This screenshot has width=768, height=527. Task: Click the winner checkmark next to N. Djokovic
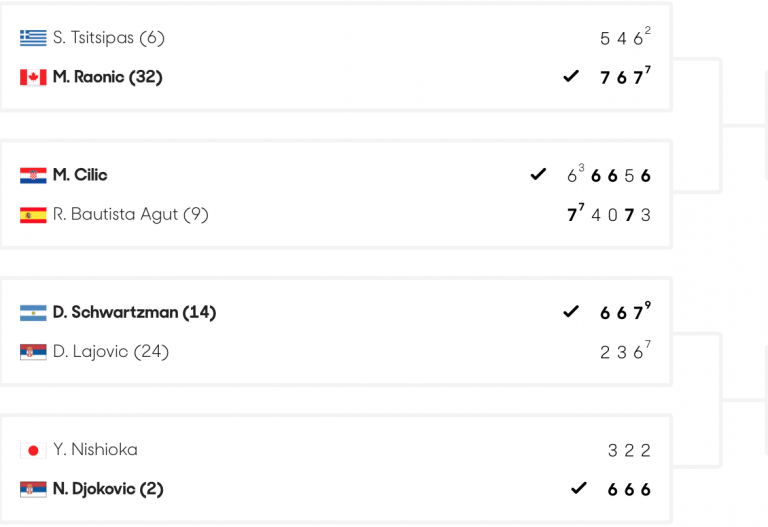[579, 488]
